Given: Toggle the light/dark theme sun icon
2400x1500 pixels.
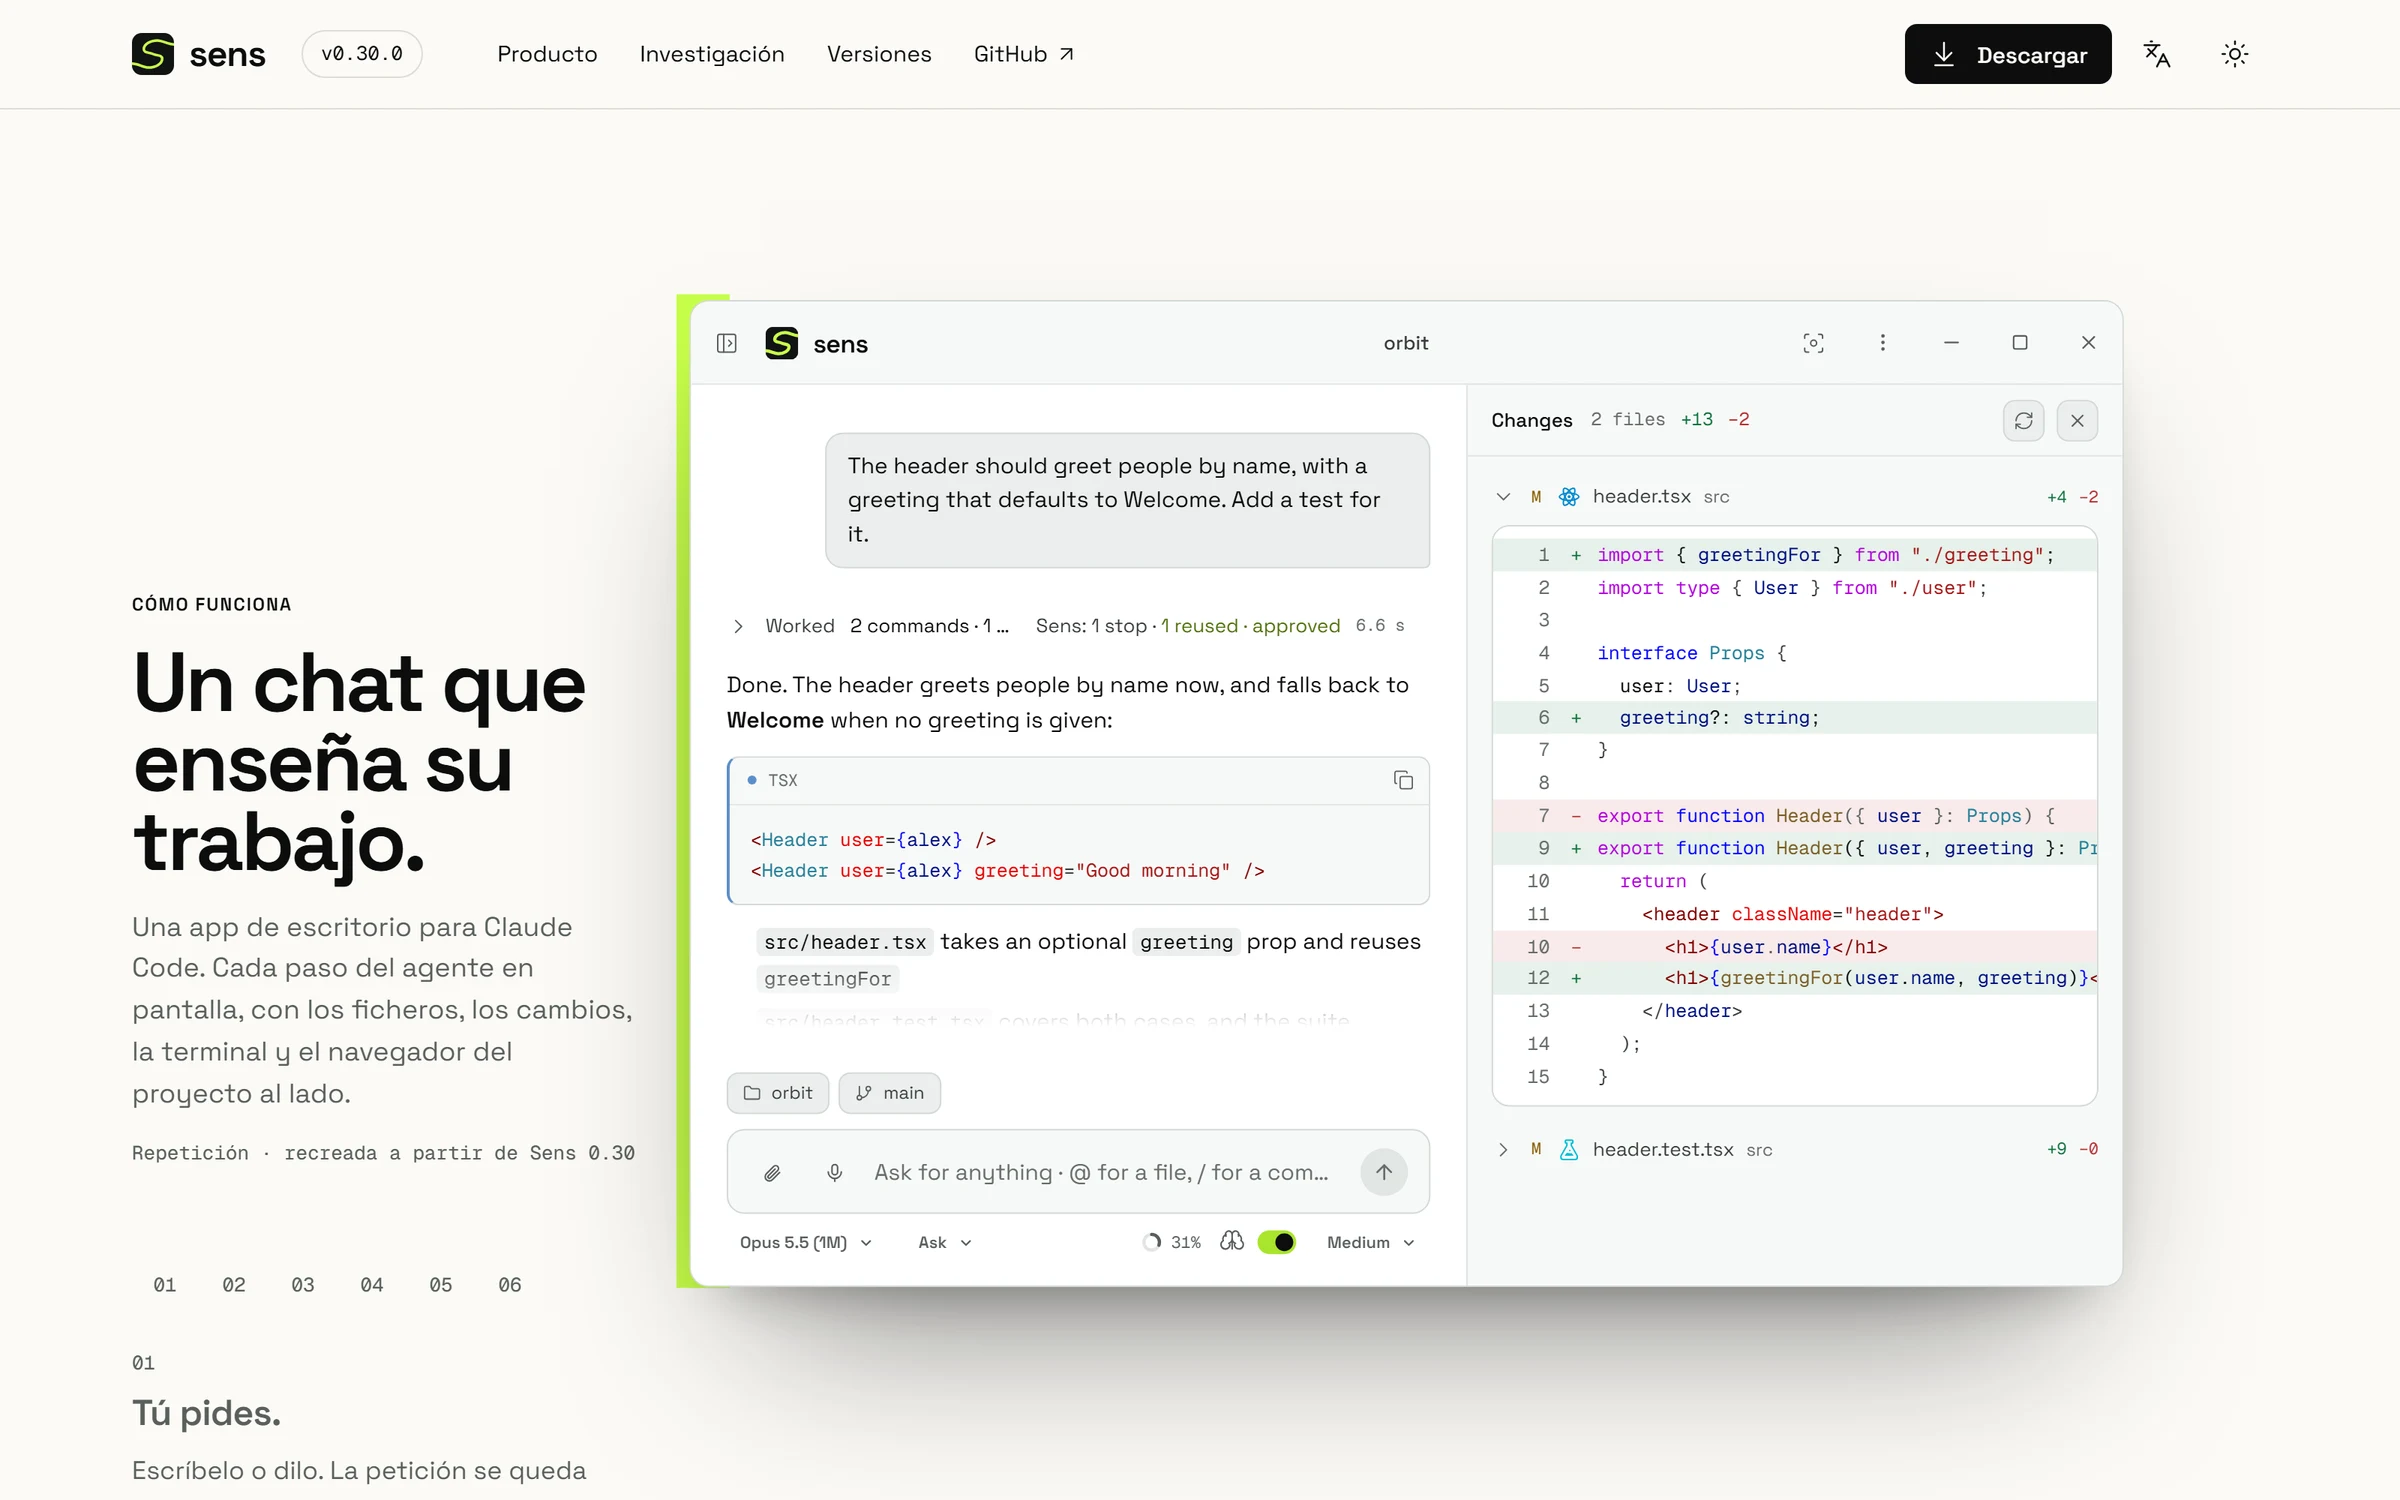Looking at the screenshot, I should pyautogui.click(x=2235, y=54).
